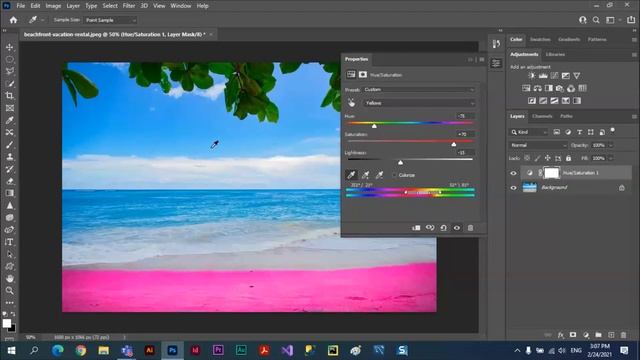Toggle filter for pixel layers
Screen dimensions: 640x360
(556, 132)
